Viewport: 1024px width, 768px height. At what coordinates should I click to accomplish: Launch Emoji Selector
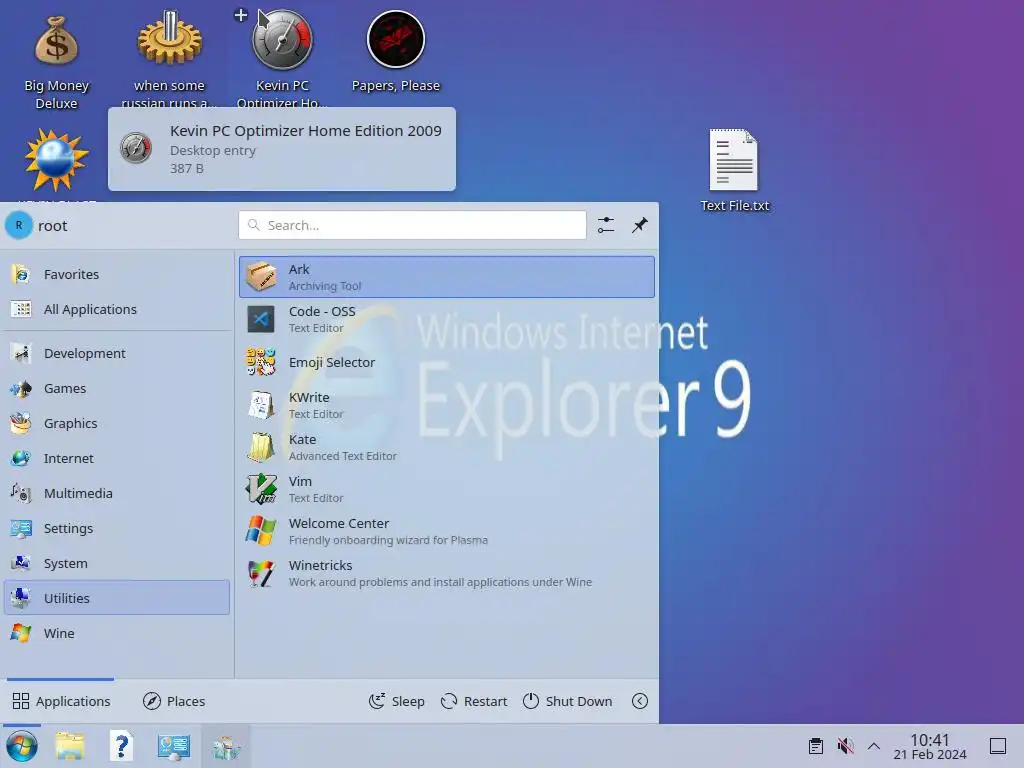click(x=447, y=362)
